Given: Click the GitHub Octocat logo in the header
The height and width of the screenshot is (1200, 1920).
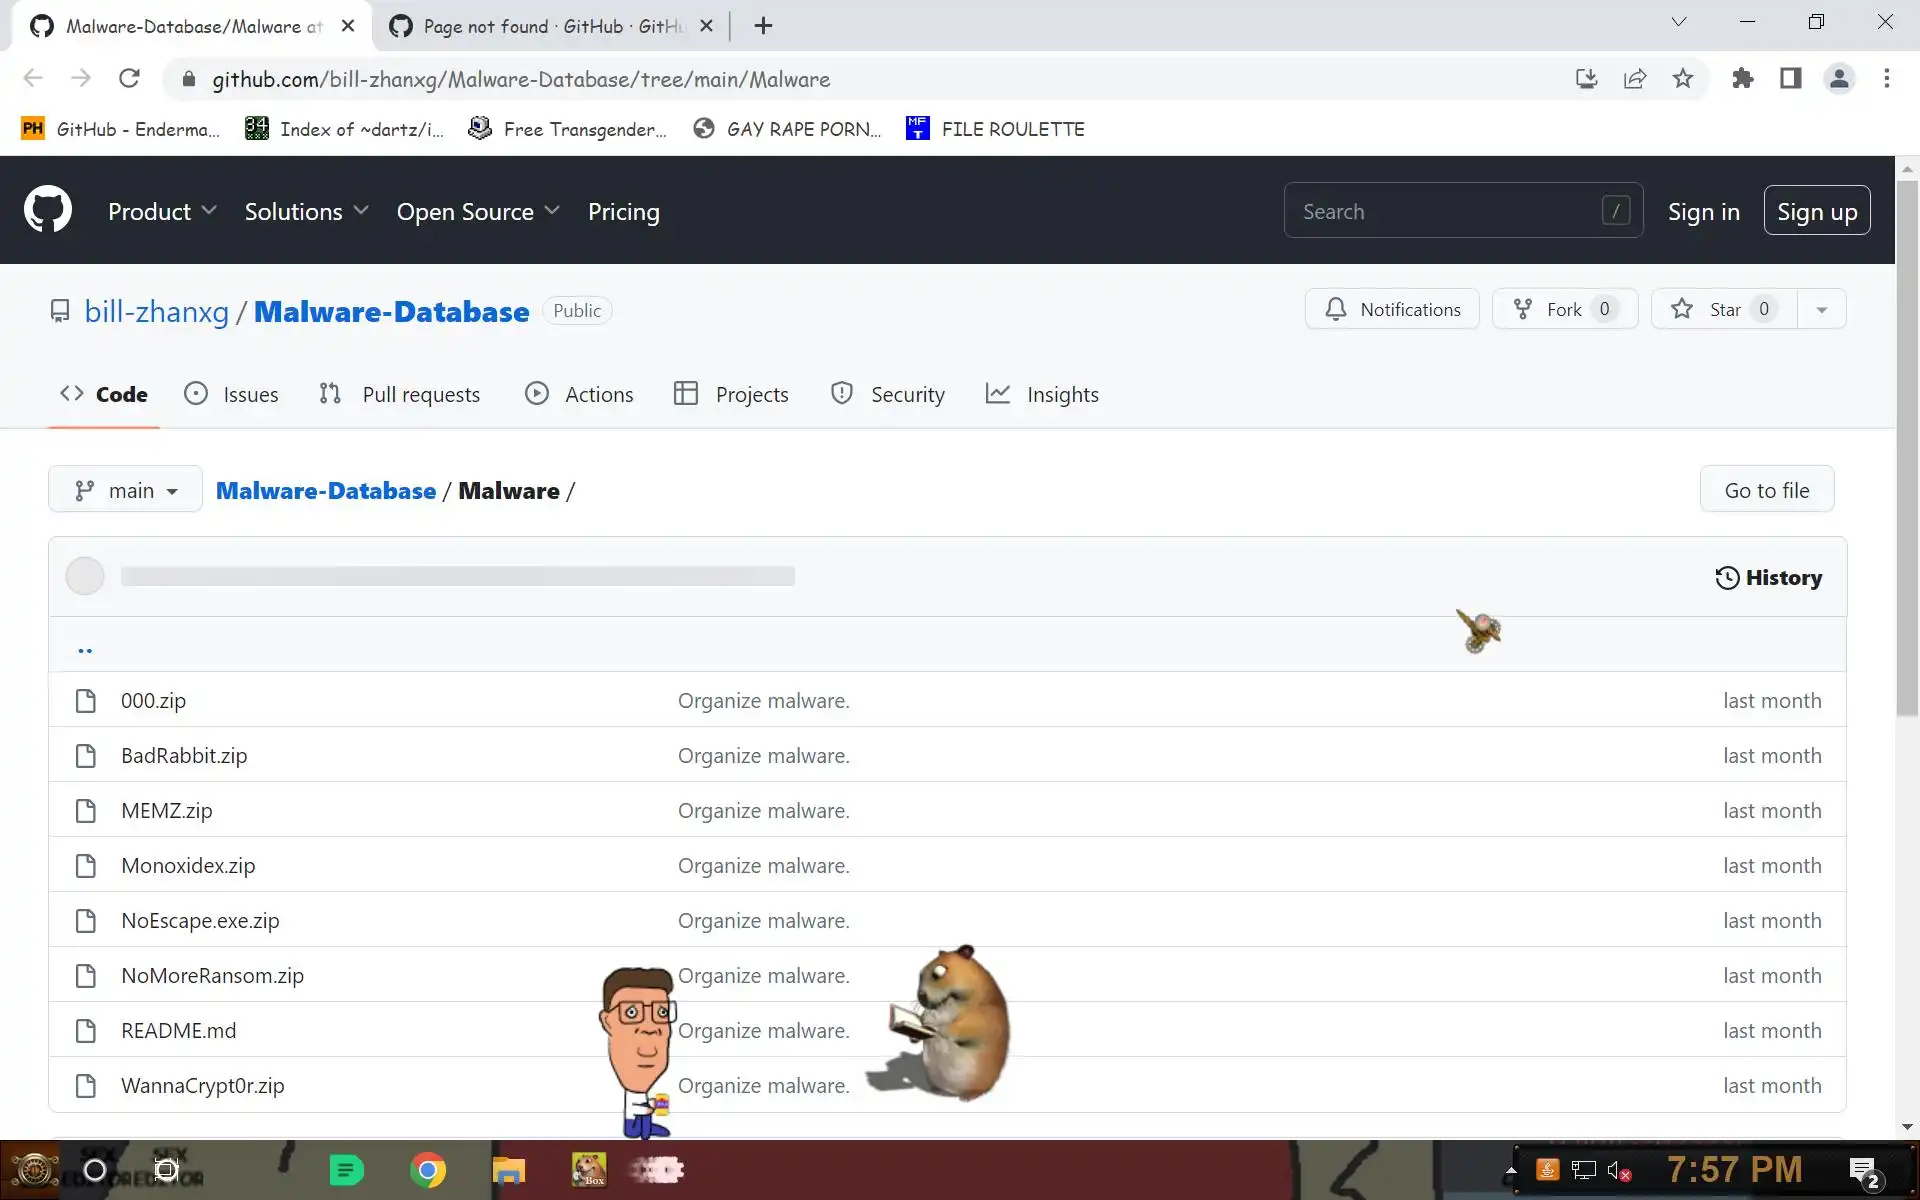Looking at the screenshot, I should pos(47,210).
